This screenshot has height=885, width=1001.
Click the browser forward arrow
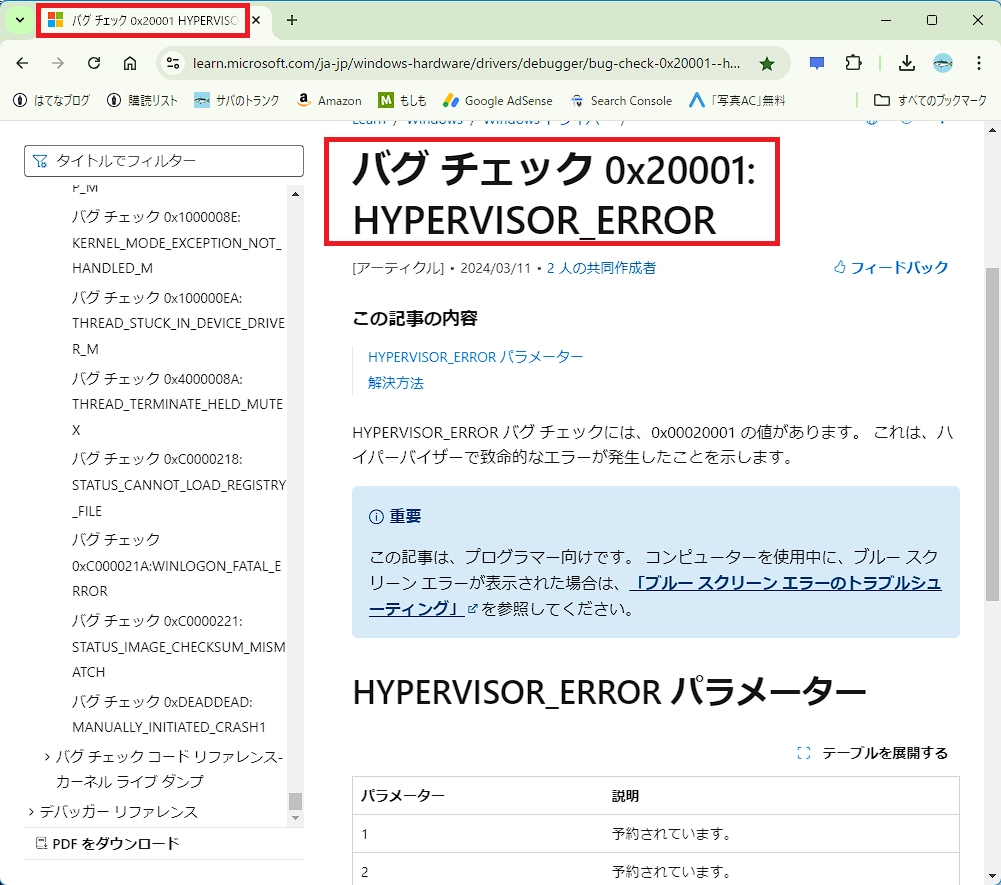click(x=58, y=63)
